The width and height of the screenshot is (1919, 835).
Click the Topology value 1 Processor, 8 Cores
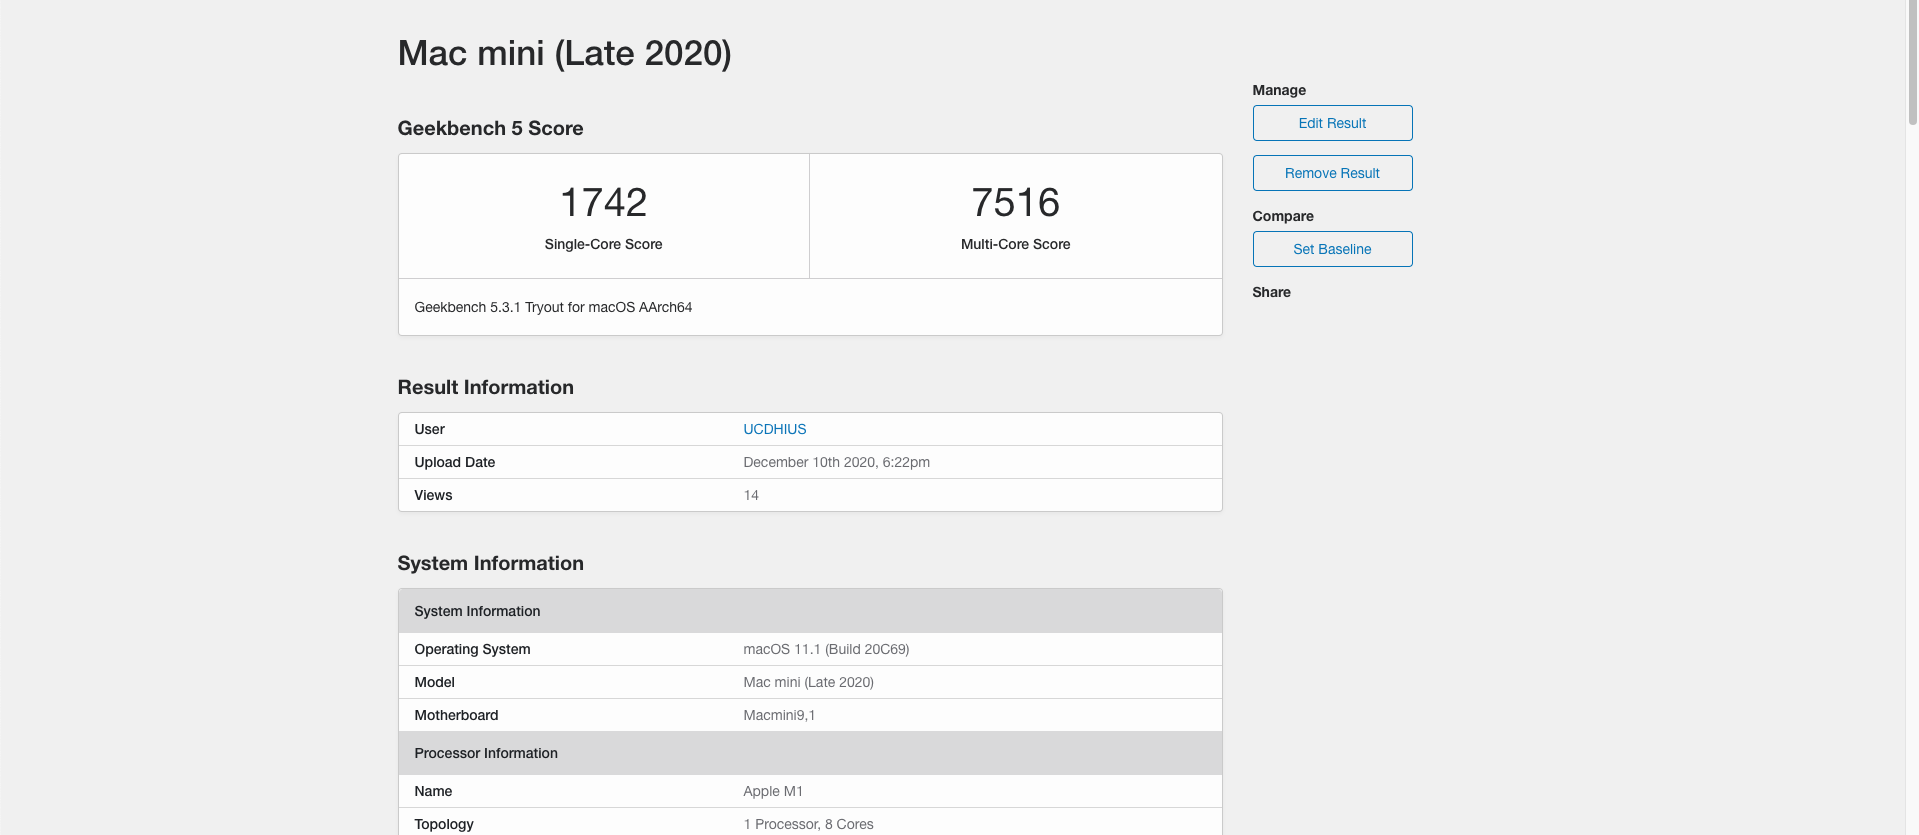click(x=808, y=824)
